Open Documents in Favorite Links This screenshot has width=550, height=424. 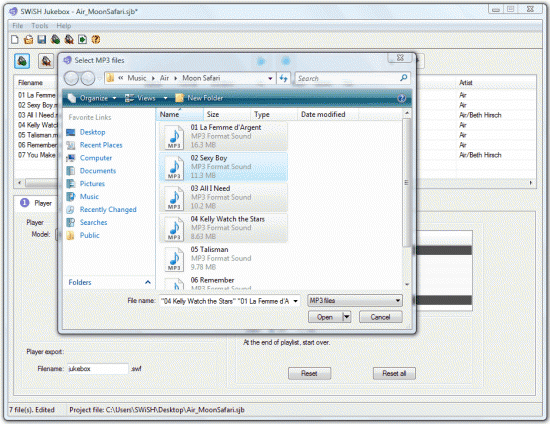point(98,171)
